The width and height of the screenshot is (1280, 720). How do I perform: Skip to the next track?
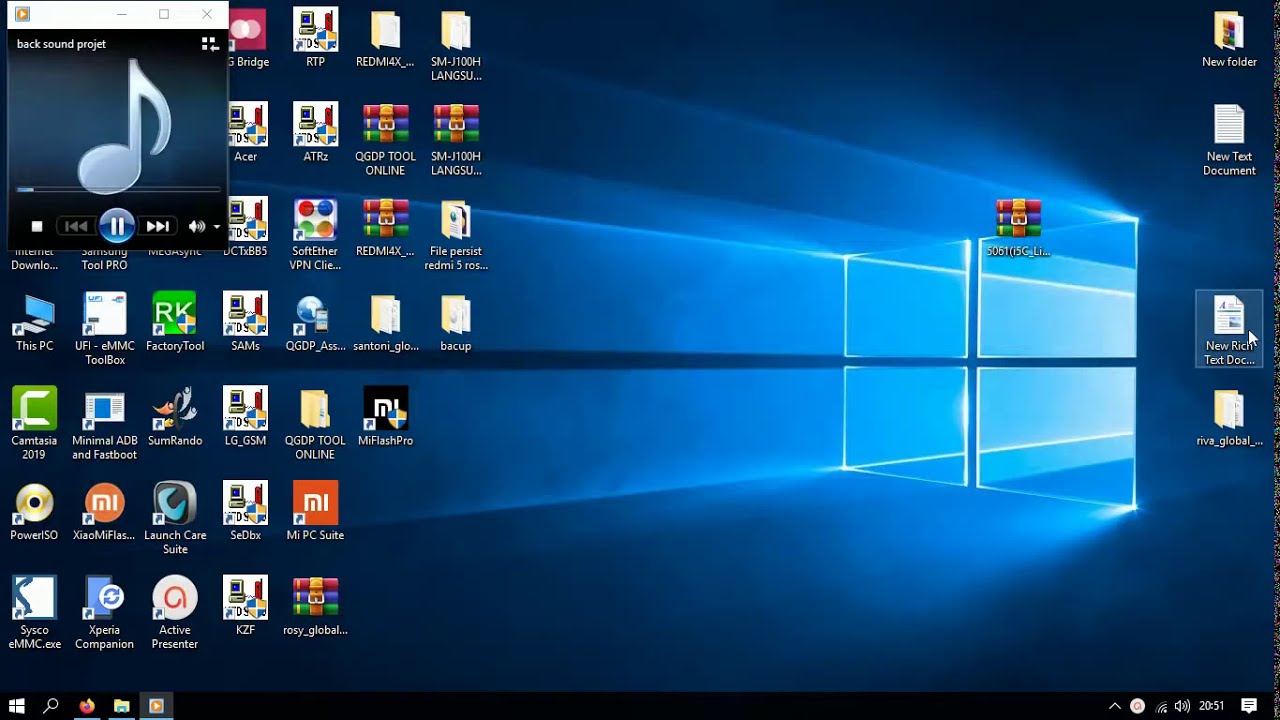[x=157, y=227]
